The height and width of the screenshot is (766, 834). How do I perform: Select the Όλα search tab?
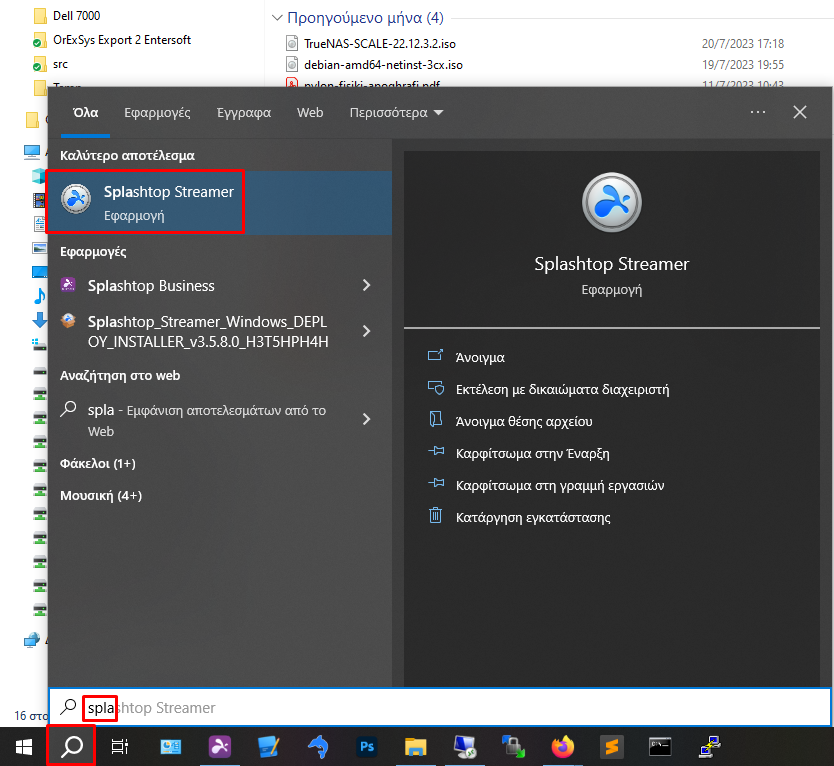click(x=86, y=113)
